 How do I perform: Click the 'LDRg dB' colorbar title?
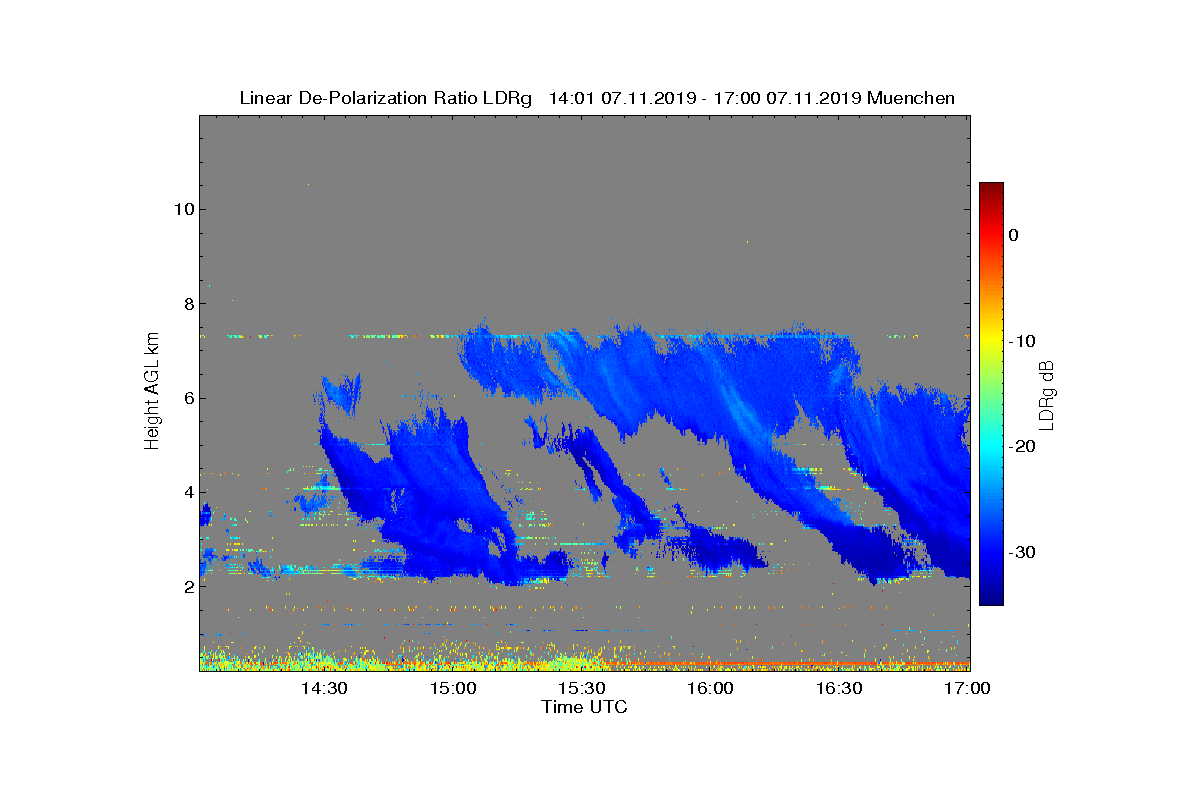point(1048,395)
